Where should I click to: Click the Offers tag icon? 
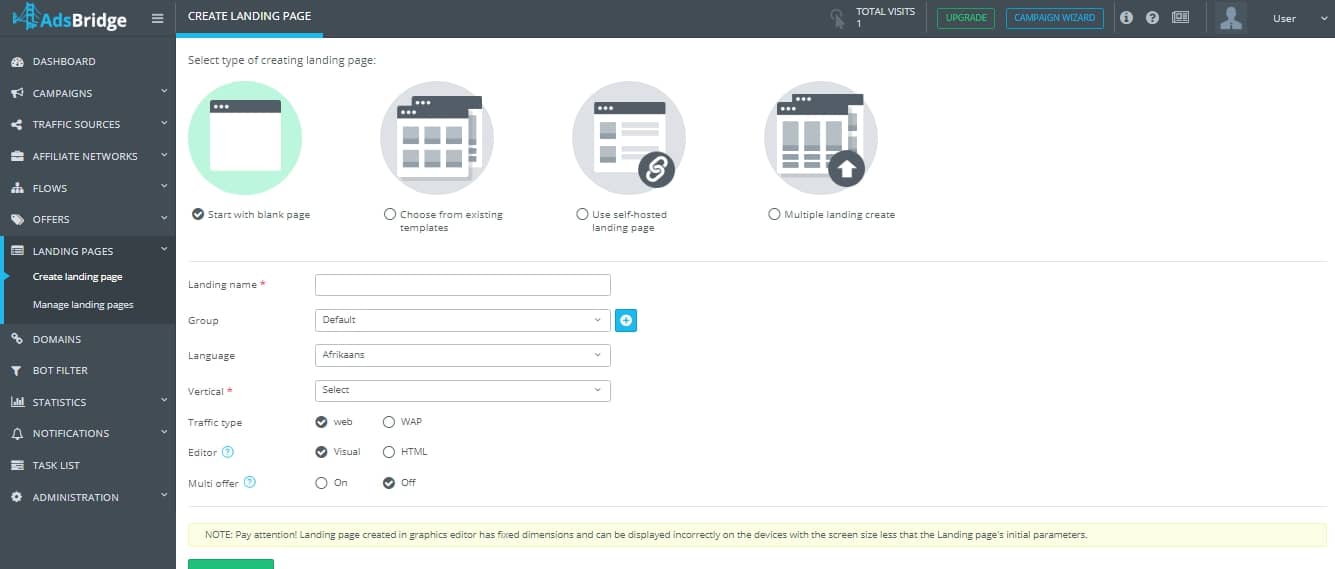click(17, 220)
